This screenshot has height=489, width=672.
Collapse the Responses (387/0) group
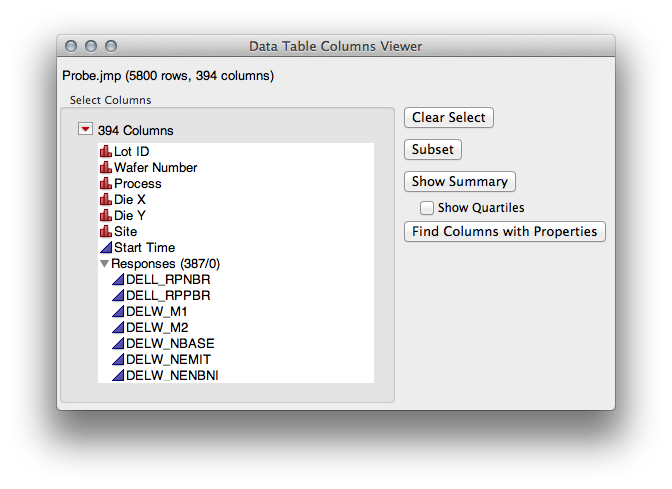pyautogui.click(x=104, y=264)
